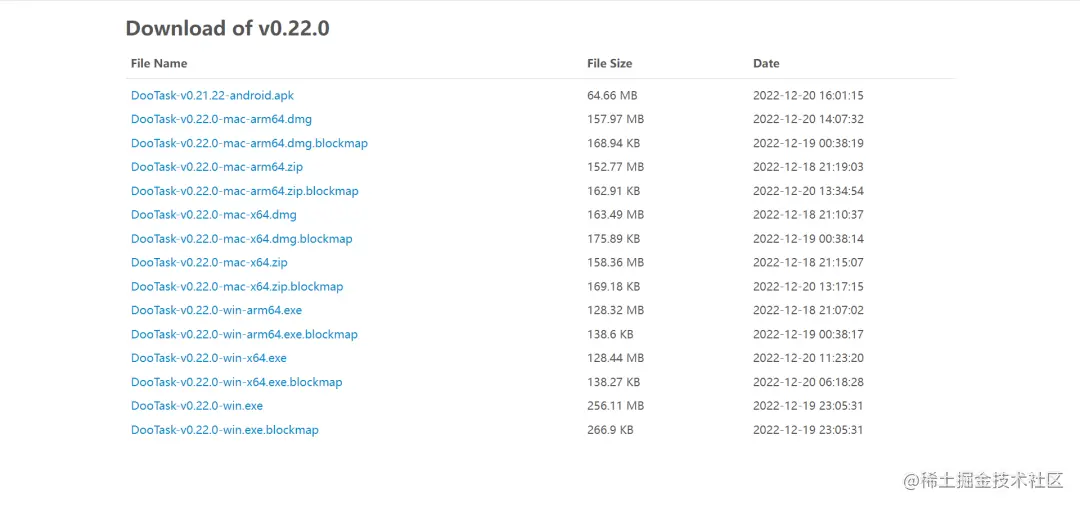Select the 163.49 MB size cell
Image resolution: width=1080 pixels, height=507 pixels.
[615, 215]
